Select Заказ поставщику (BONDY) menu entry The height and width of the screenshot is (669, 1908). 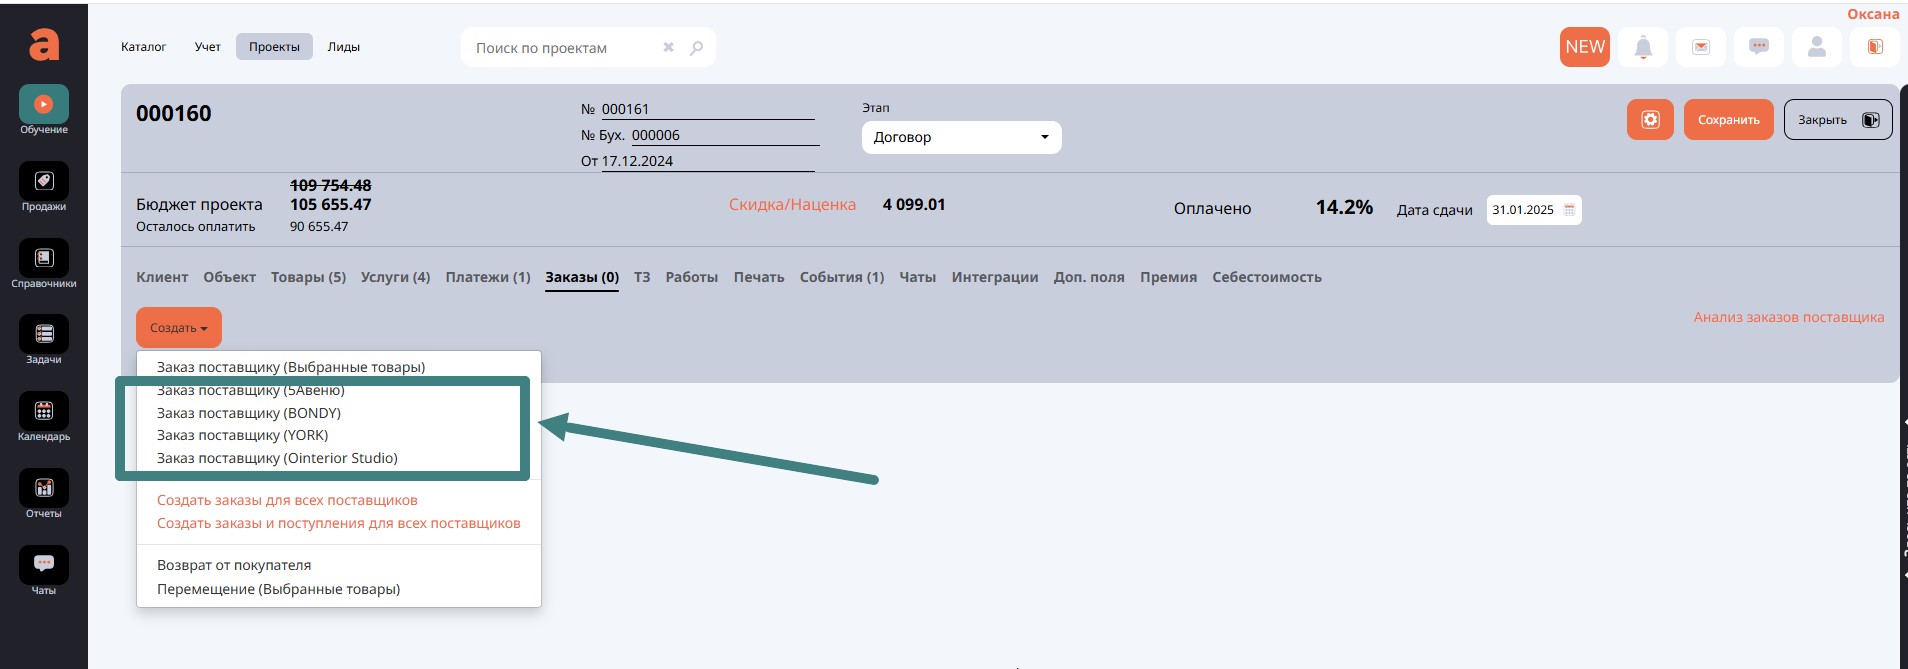[249, 413]
